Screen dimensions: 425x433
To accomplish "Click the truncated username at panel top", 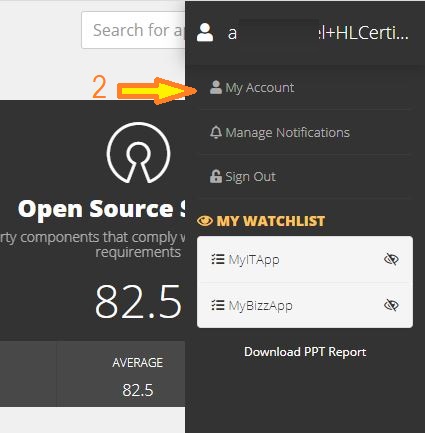I will 318,33.
